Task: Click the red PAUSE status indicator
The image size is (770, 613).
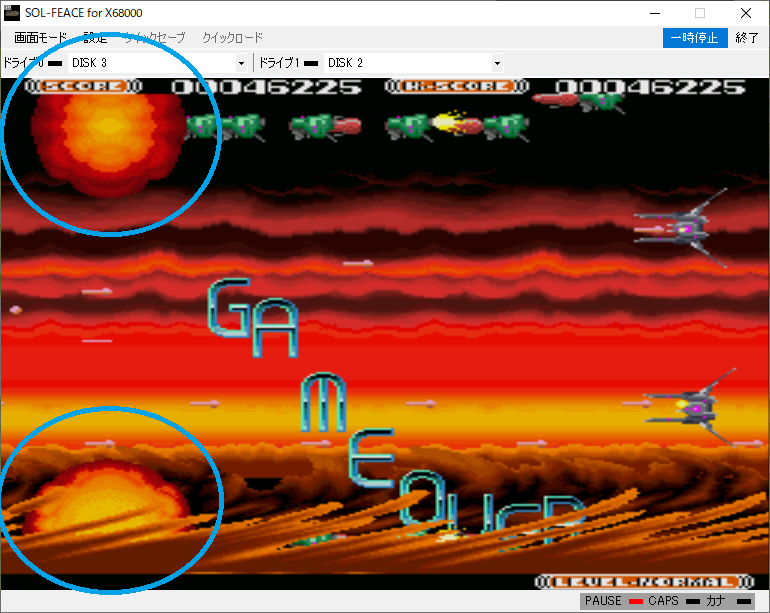Action: coord(636,601)
